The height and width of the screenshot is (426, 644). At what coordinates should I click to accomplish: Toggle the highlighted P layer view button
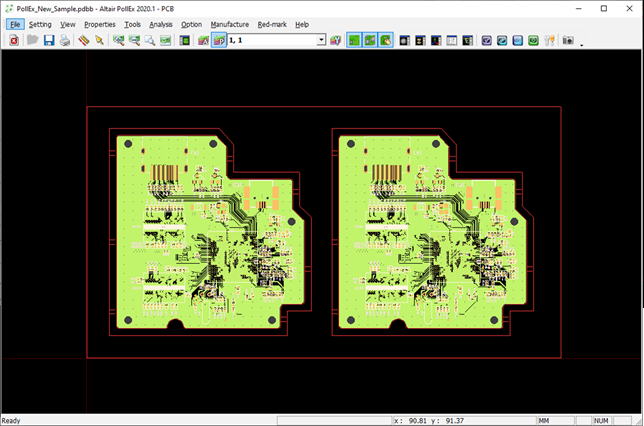coord(219,40)
